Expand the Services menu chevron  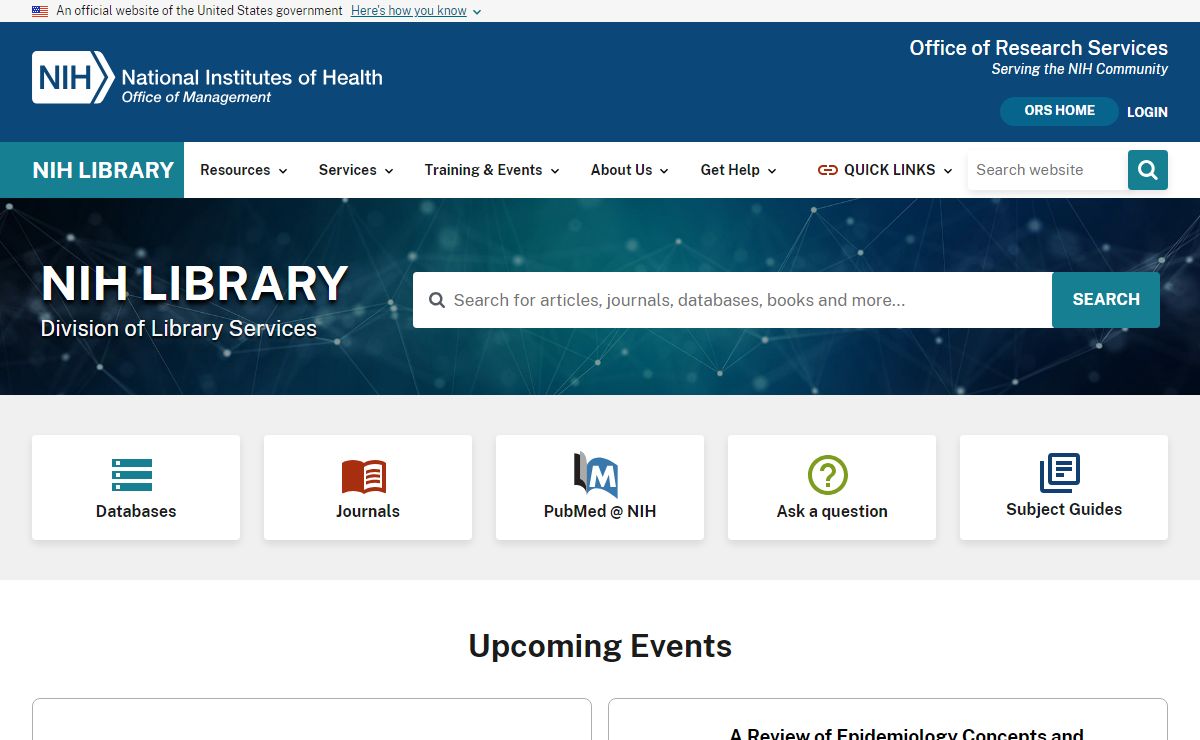tap(389, 171)
